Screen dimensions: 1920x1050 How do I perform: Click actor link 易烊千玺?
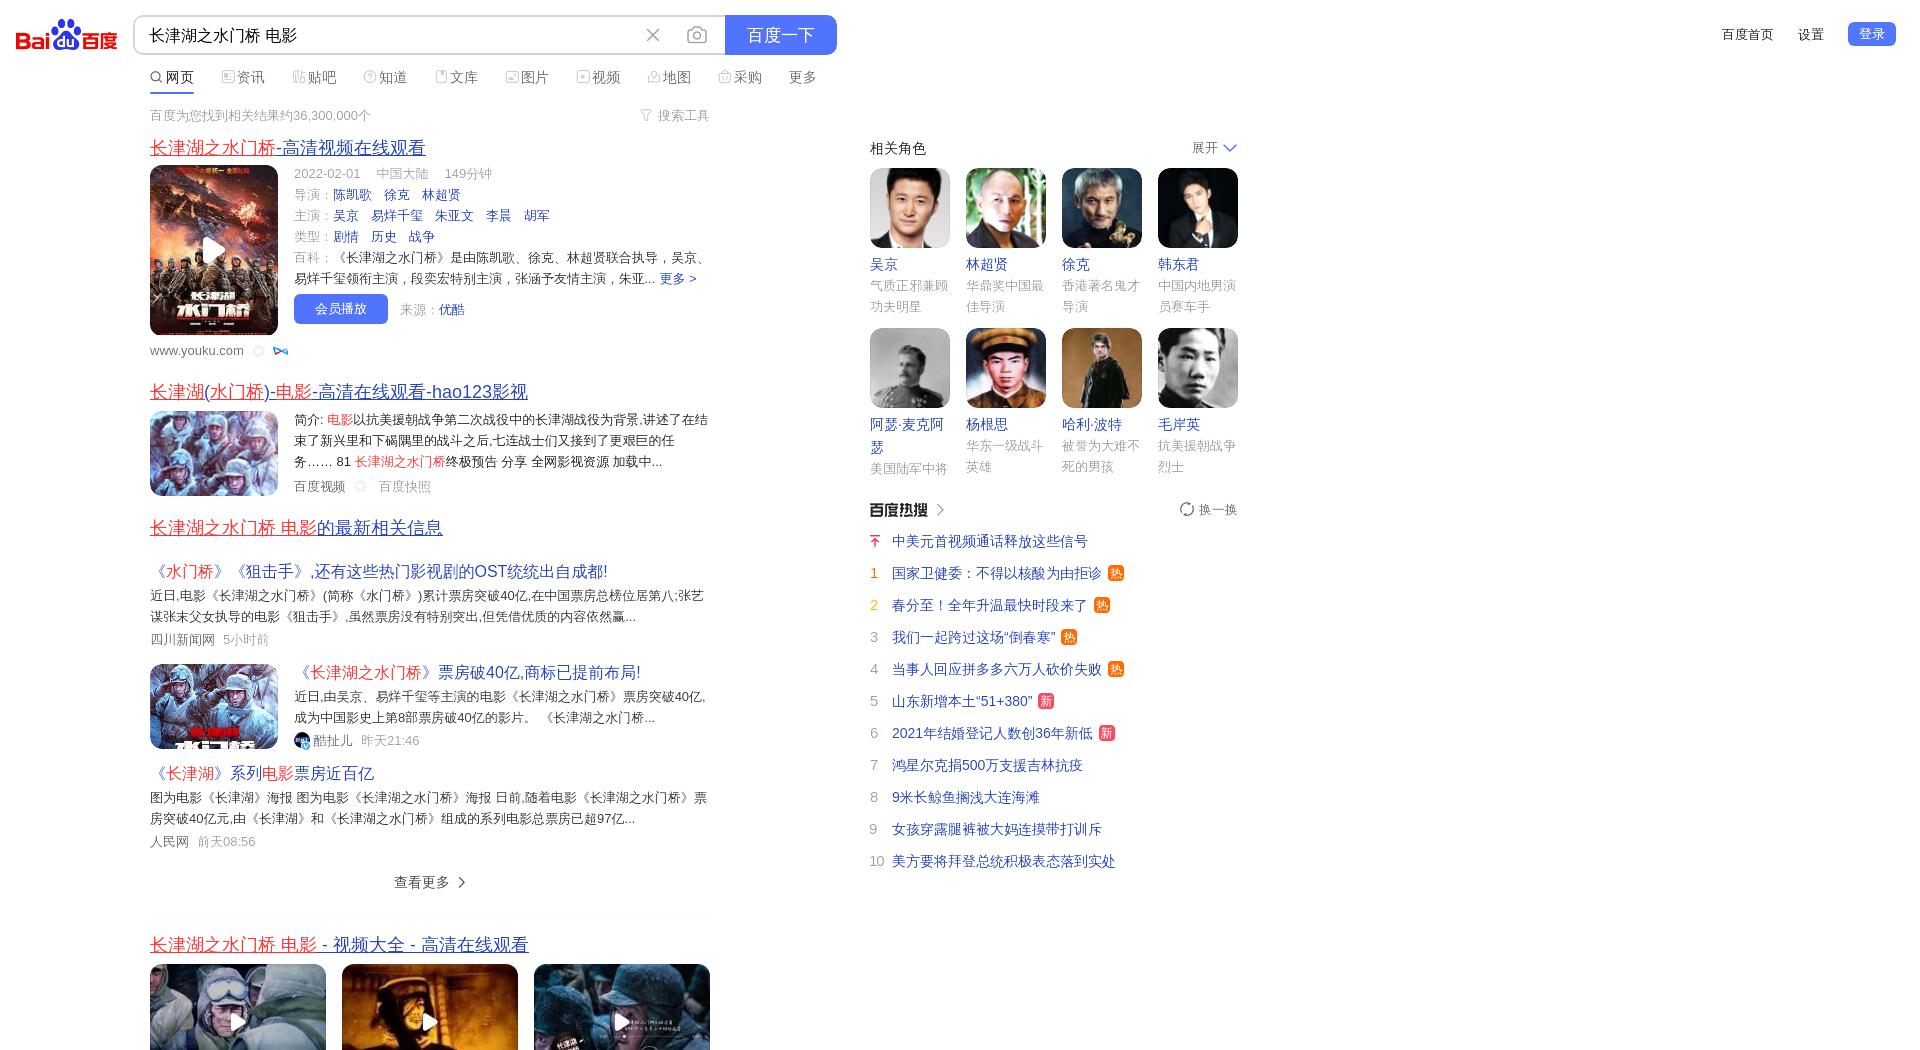click(397, 216)
